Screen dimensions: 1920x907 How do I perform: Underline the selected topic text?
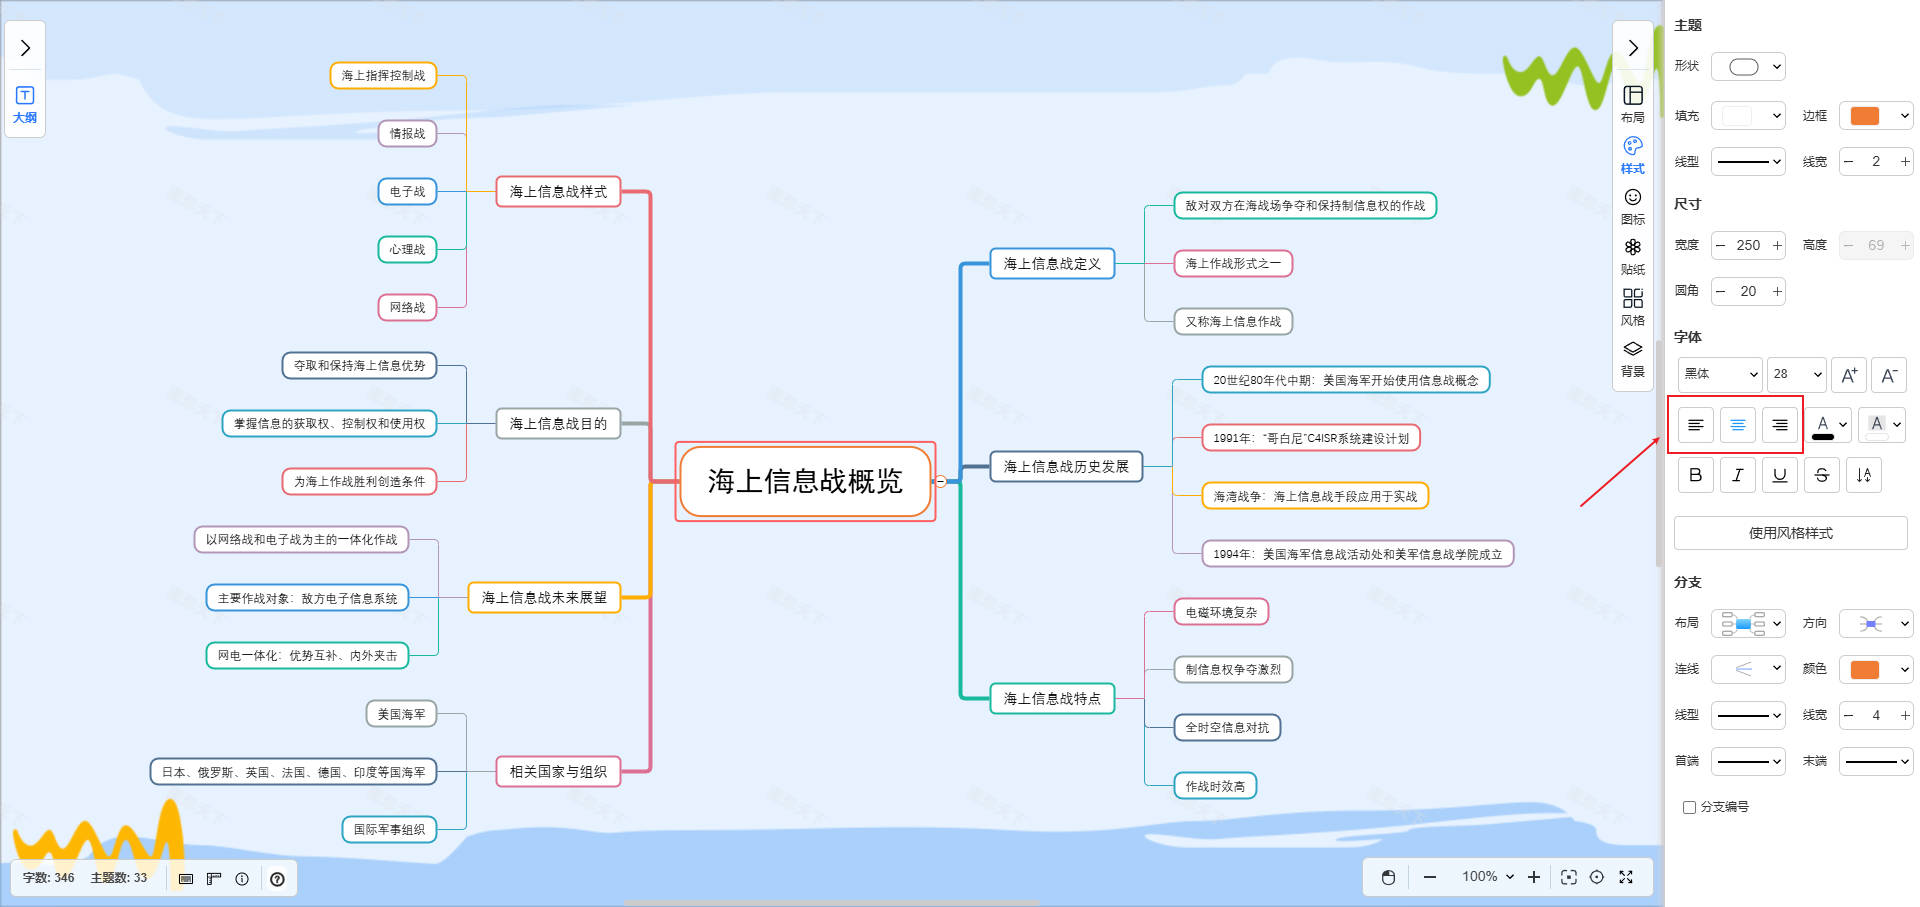[1779, 475]
